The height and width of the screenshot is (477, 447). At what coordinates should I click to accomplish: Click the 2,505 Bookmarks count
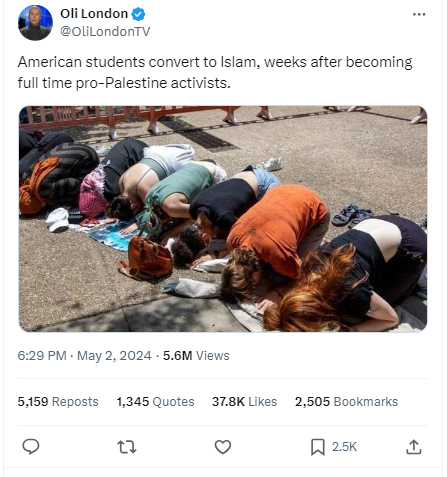[346, 402]
